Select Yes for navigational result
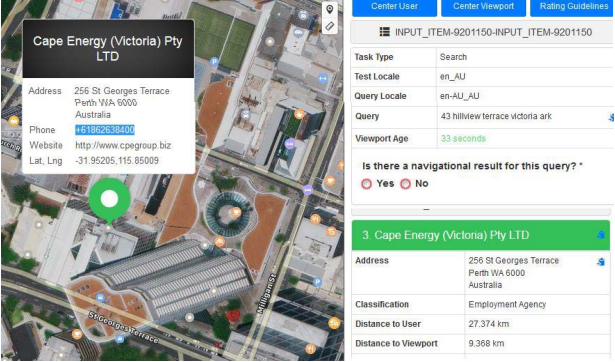 (366, 184)
